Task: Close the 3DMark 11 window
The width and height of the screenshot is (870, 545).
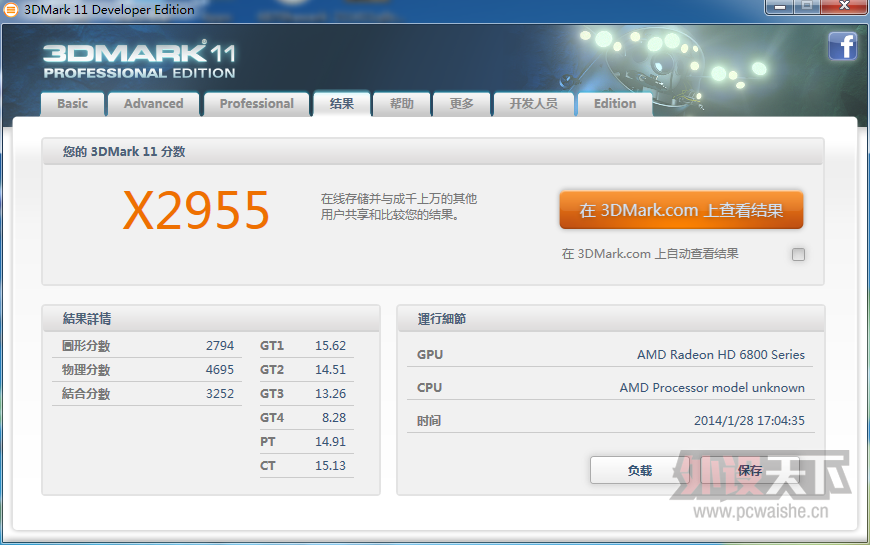Action: tap(844, 7)
